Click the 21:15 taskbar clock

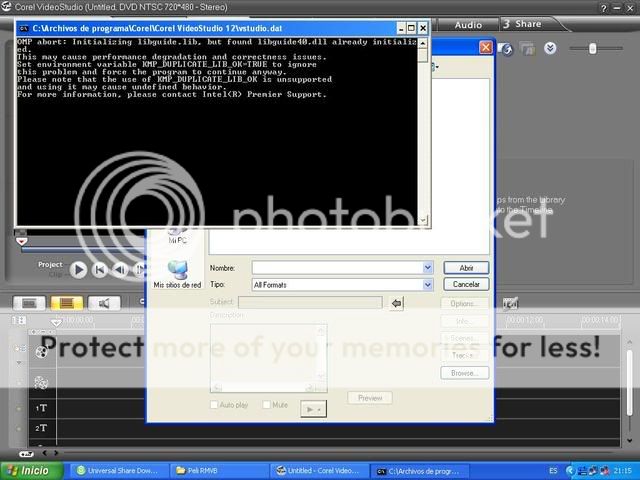tap(622, 471)
